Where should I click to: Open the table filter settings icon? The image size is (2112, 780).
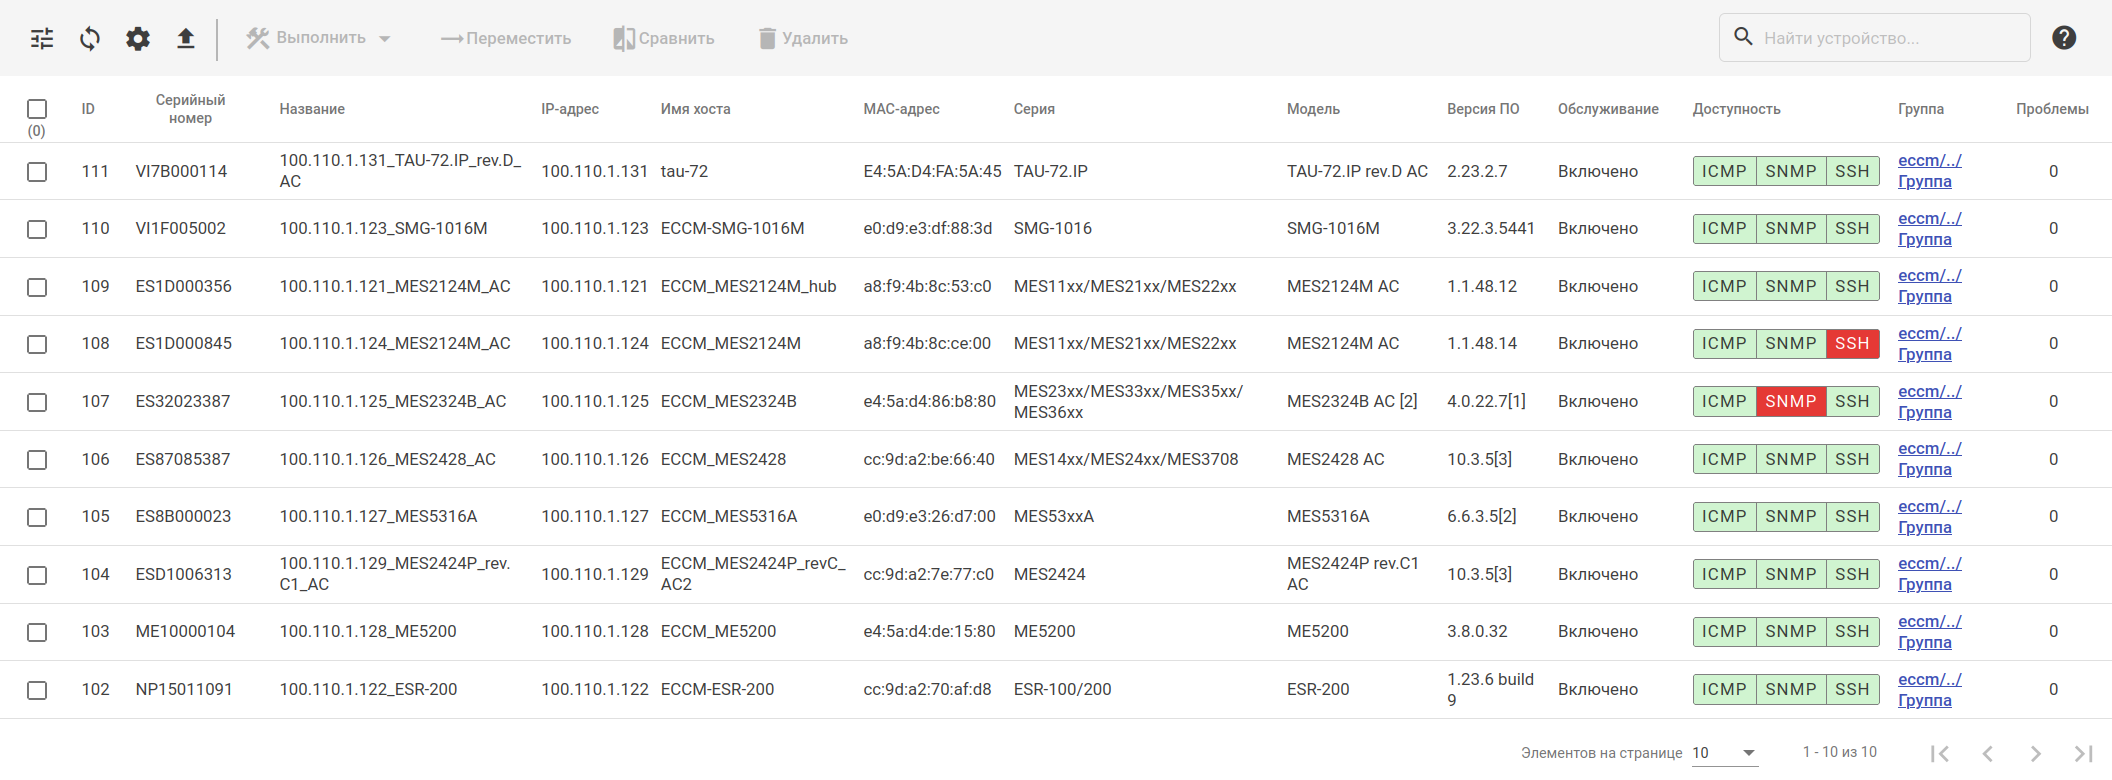42,39
